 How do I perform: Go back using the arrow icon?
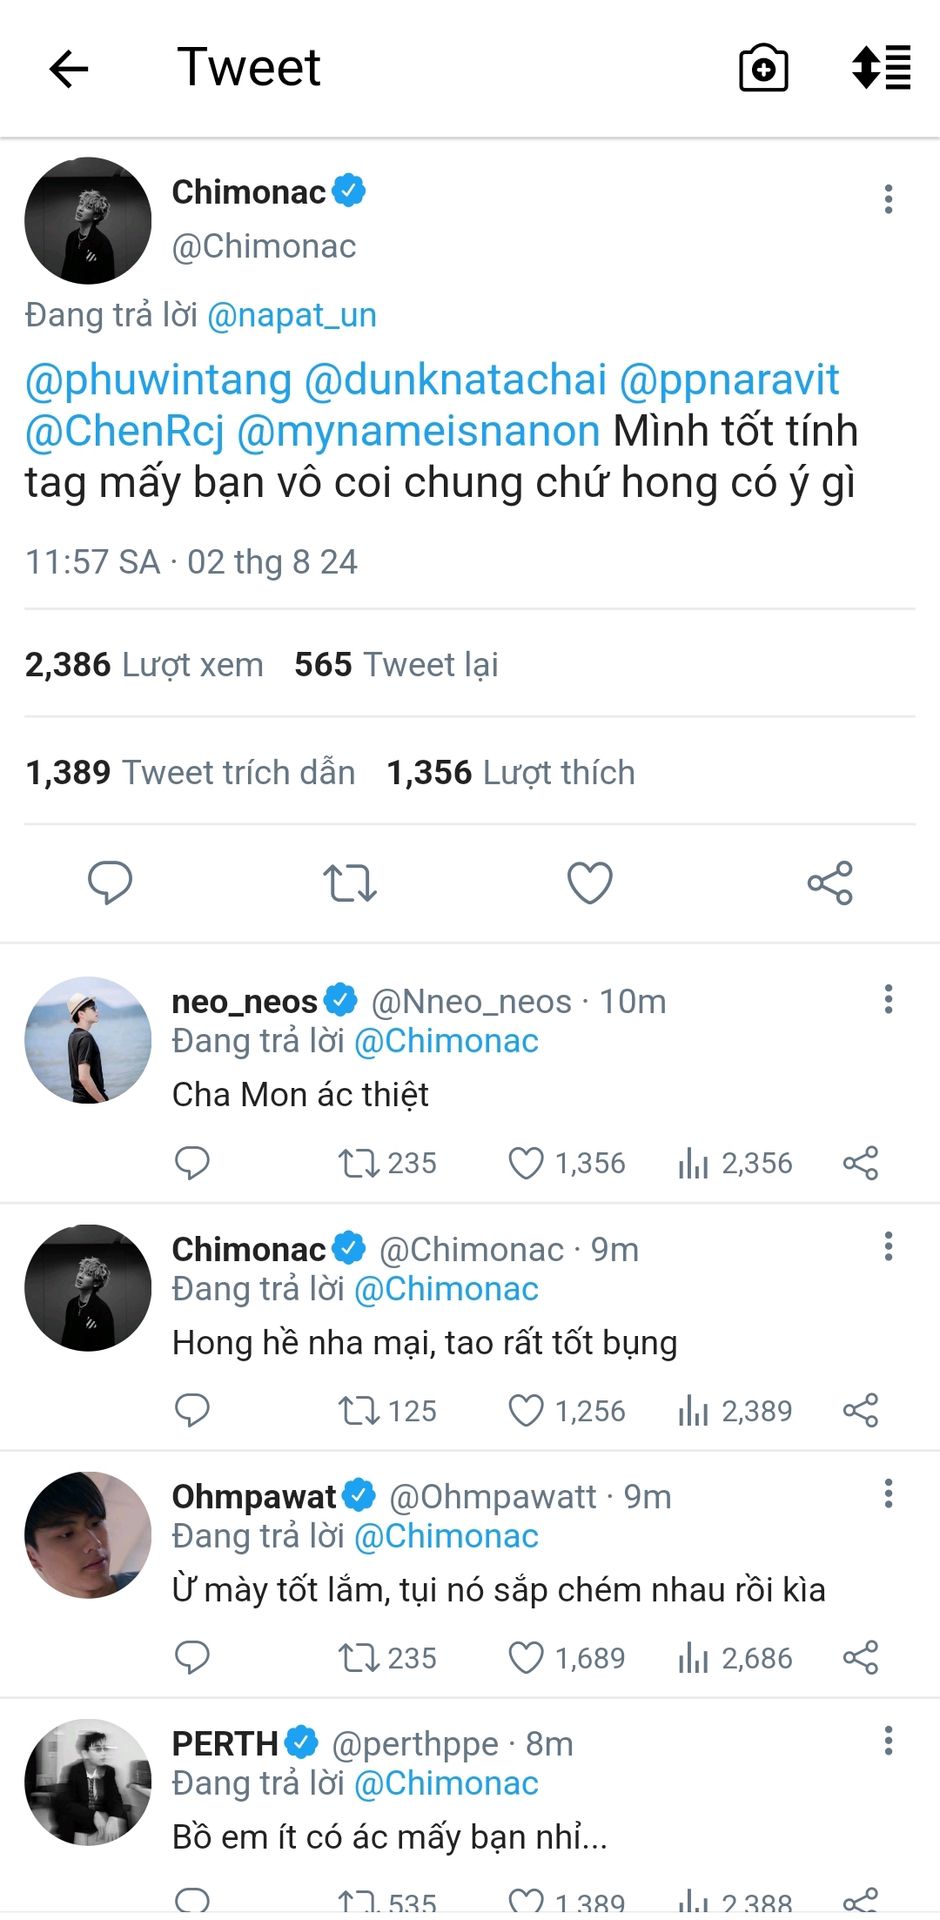[69, 69]
